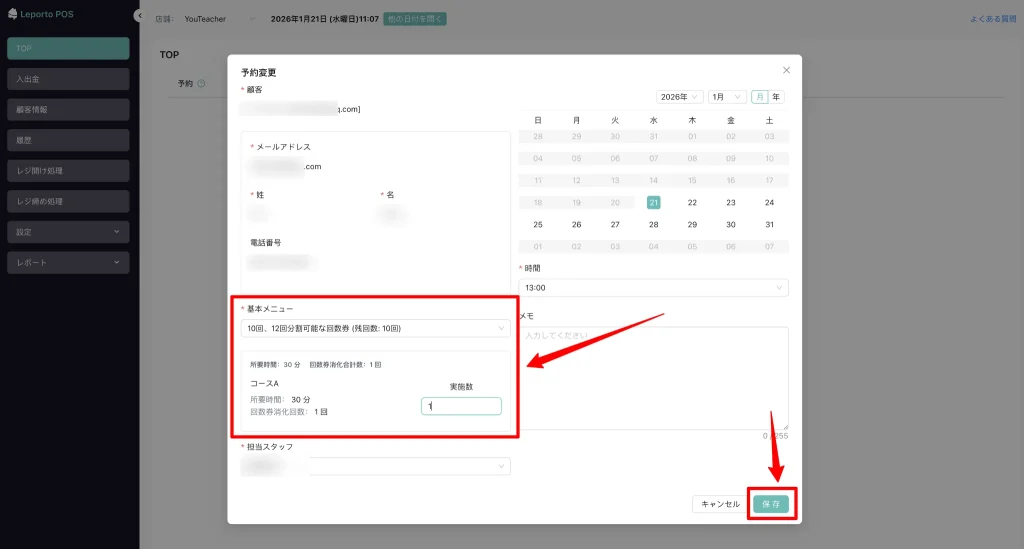
Task: Click the 保存 button
Action: pyautogui.click(x=770, y=505)
